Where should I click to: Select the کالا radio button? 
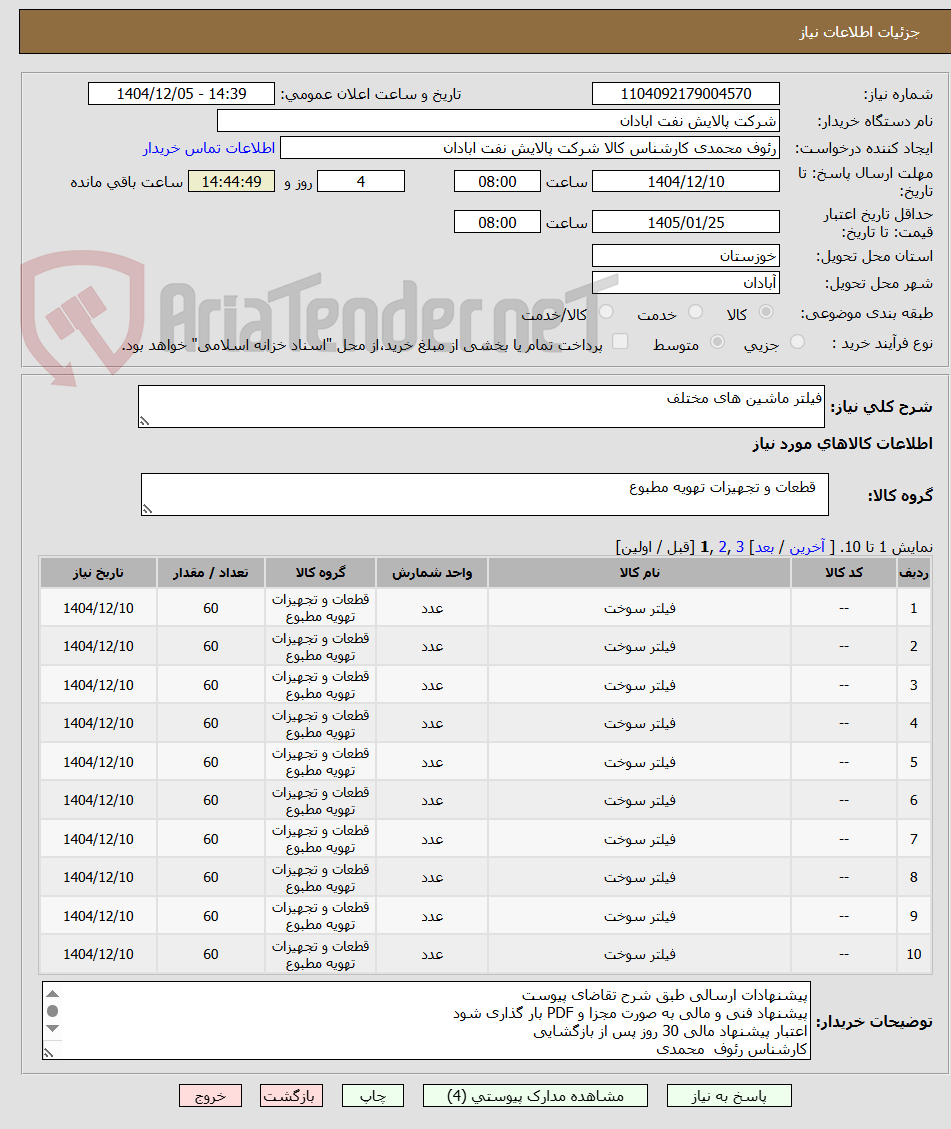pos(766,312)
